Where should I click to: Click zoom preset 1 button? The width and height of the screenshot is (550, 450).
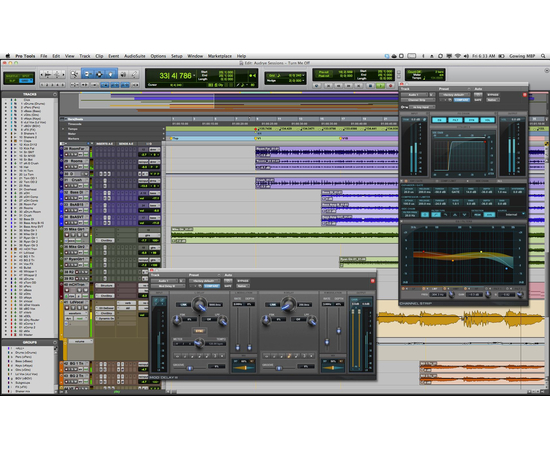42,85
